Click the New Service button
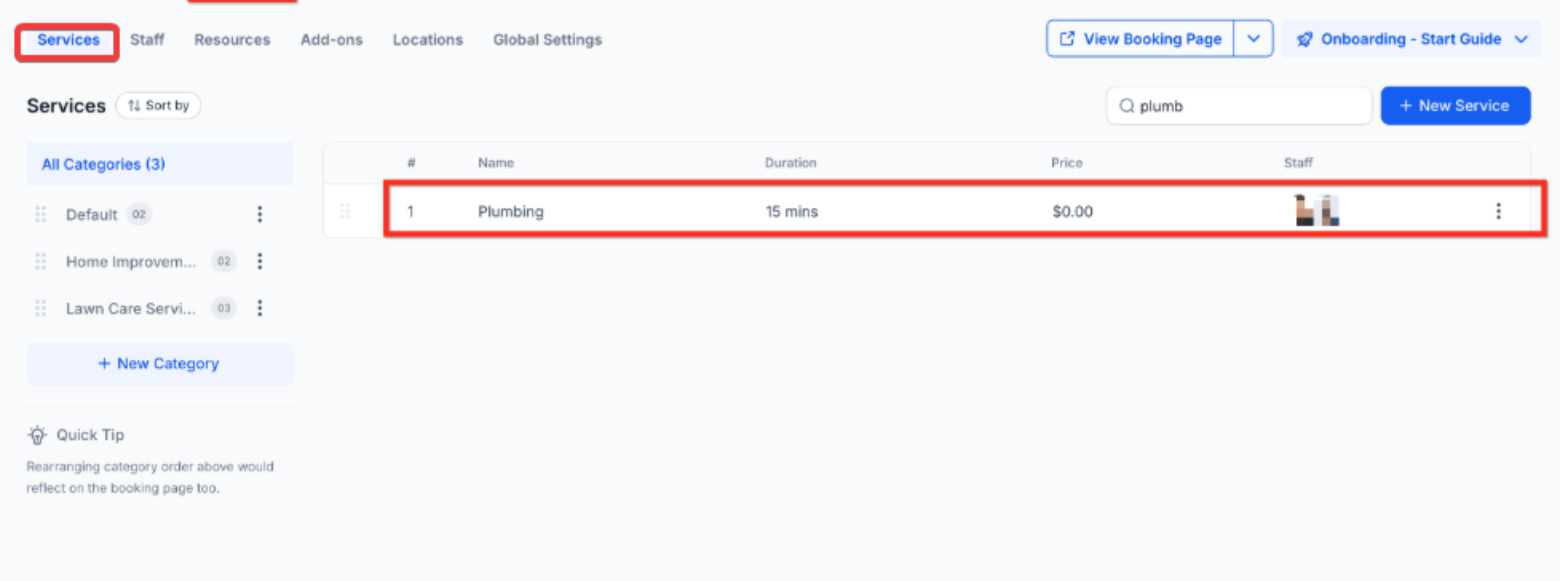The height and width of the screenshot is (581, 1560). click(1455, 105)
